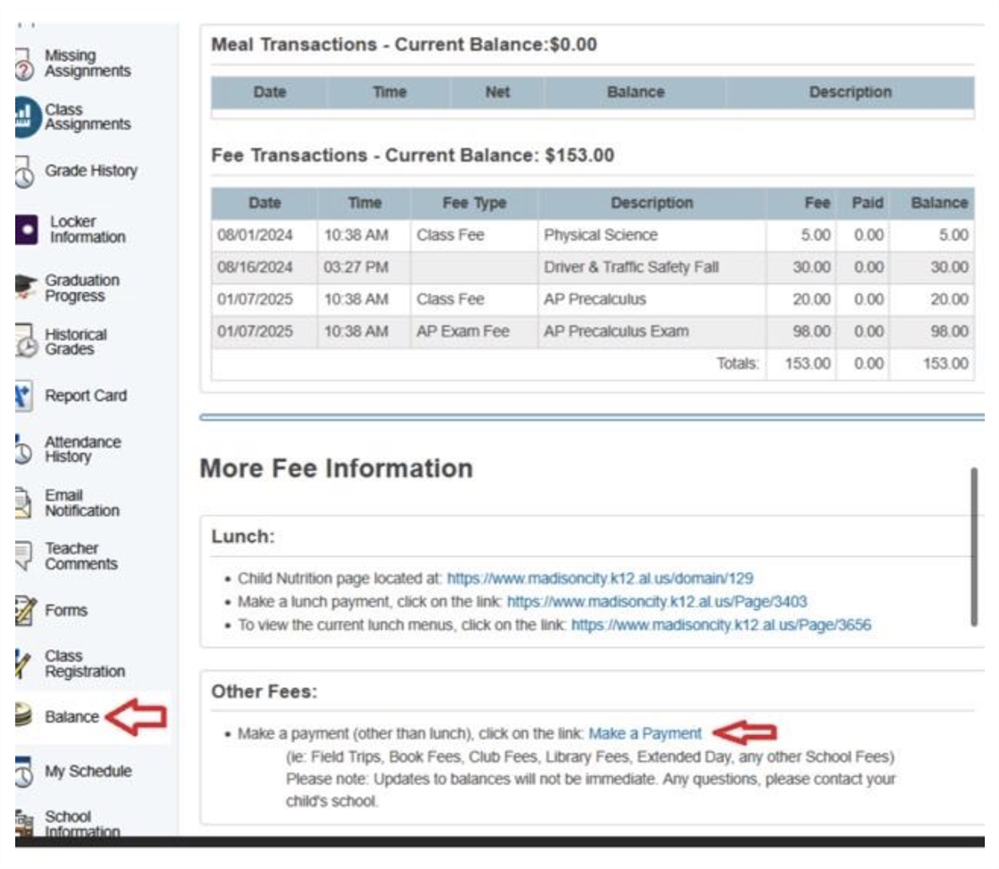This screenshot has width=999, height=869.
Task: Open Email Notification settings
Action: click(82, 503)
